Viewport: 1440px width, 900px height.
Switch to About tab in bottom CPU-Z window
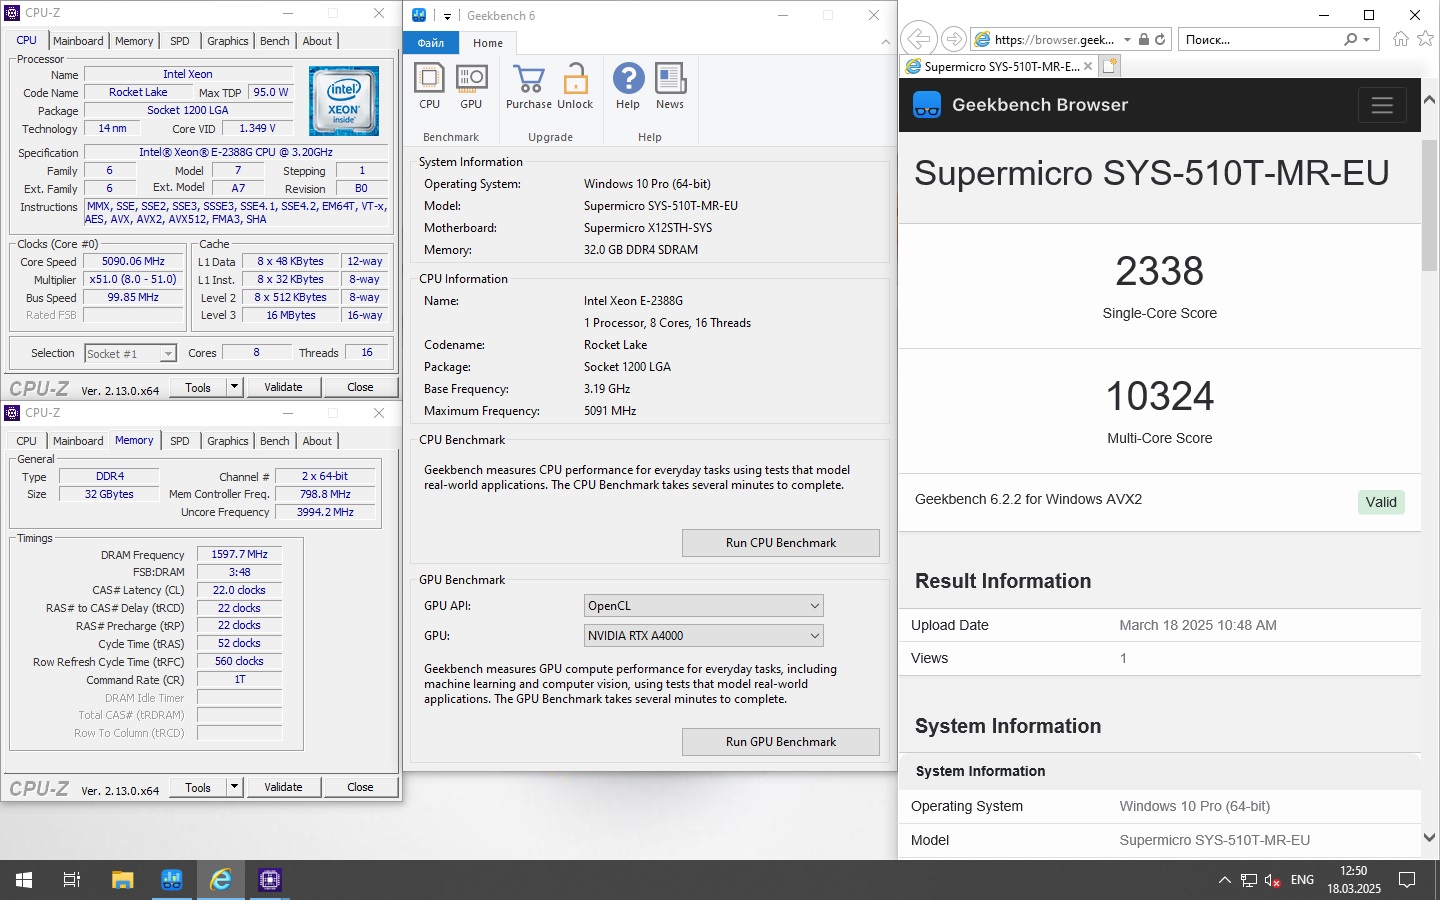click(x=317, y=441)
